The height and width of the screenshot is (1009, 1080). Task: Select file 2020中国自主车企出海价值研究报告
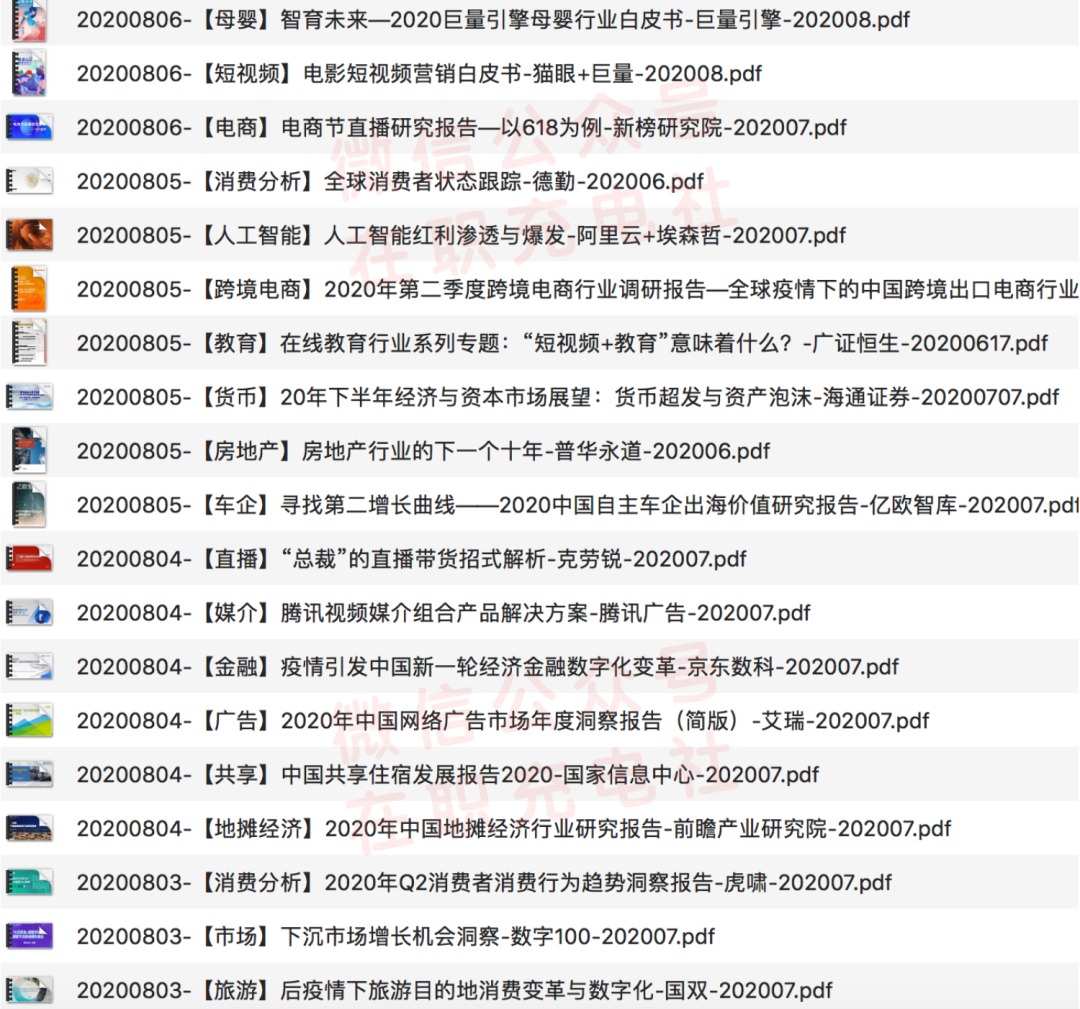point(577,505)
